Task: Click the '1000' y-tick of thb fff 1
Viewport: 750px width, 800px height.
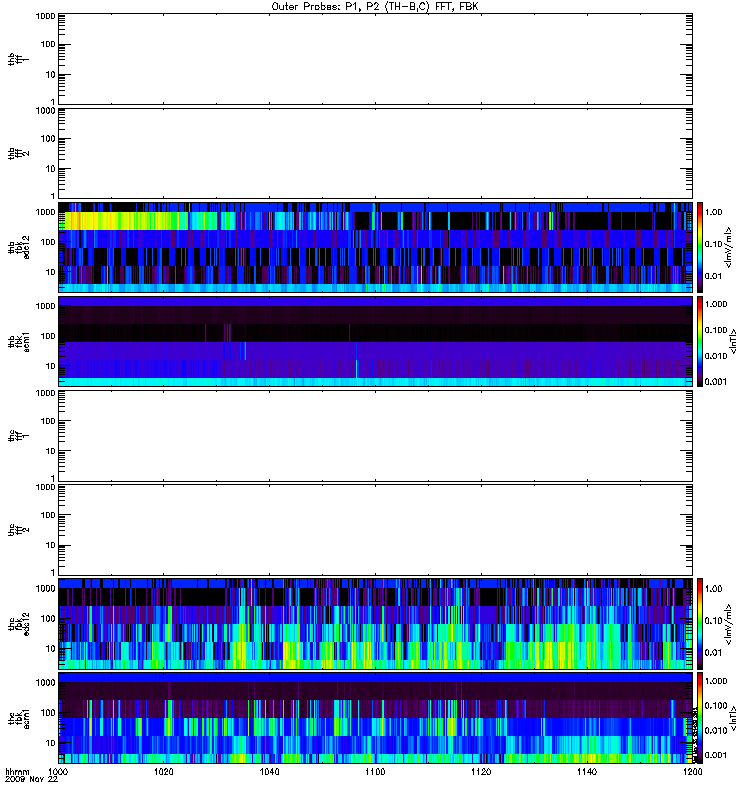Action: (45, 16)
